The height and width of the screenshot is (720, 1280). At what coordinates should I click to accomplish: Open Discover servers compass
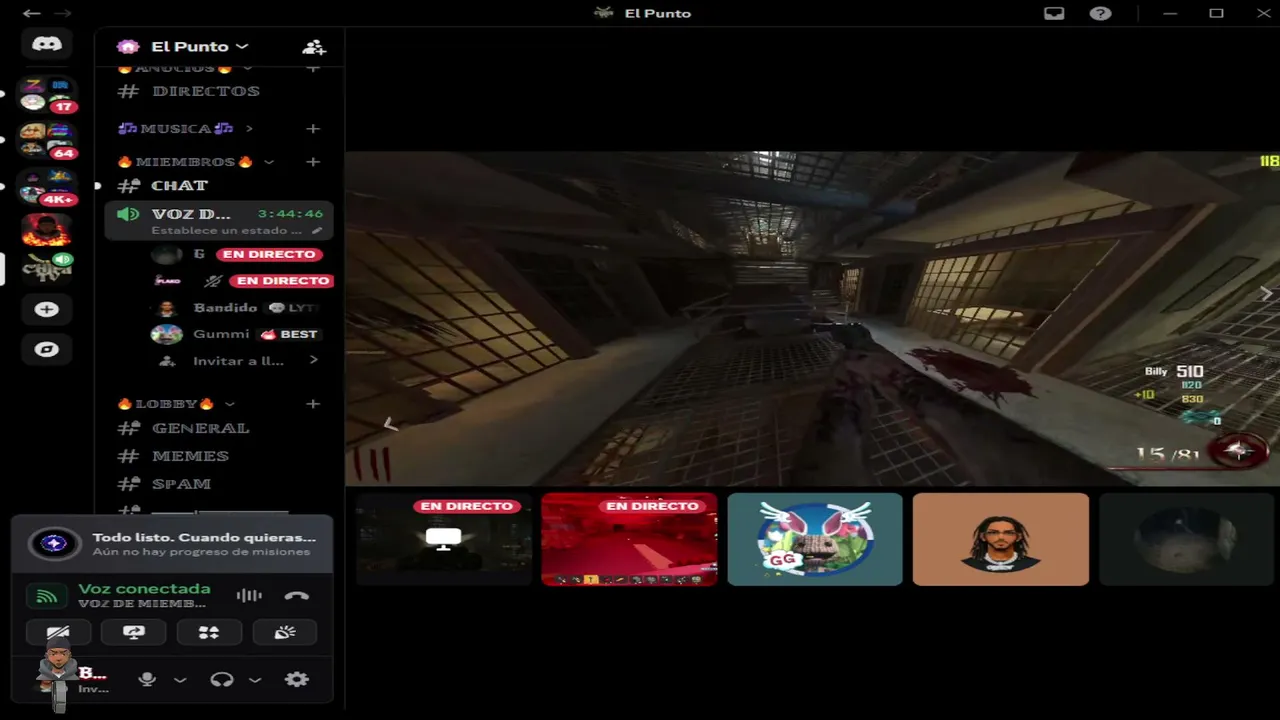[x=46, y=349]
